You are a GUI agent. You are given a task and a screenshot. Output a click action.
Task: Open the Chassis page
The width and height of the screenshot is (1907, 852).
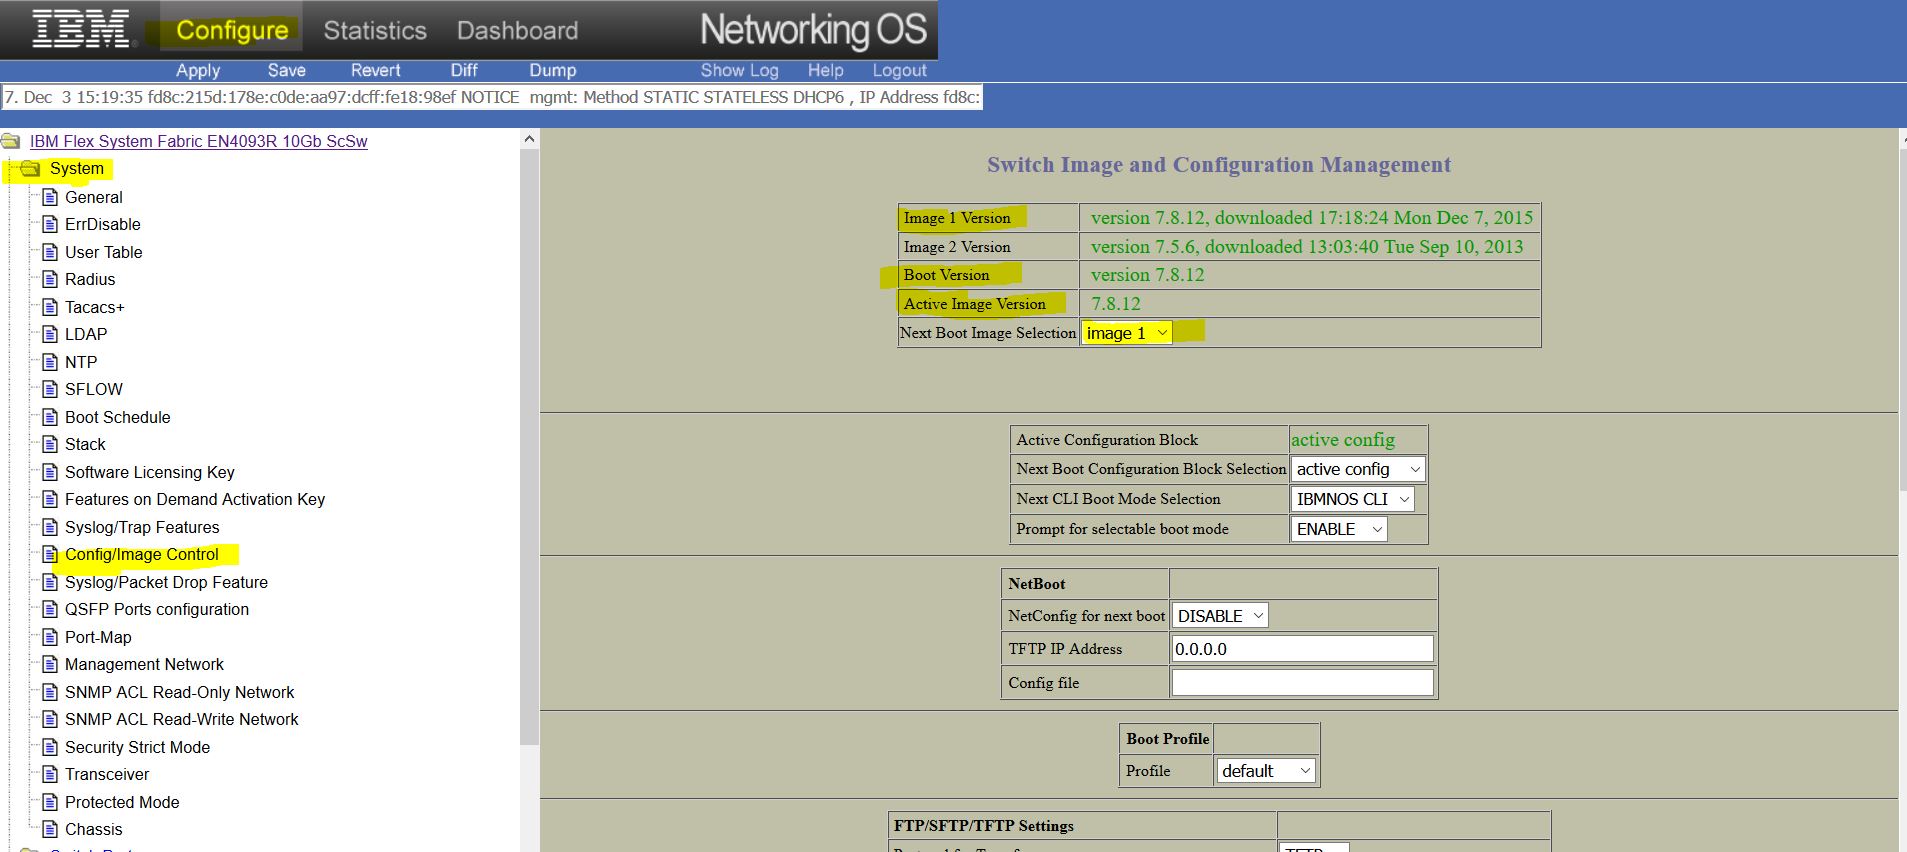(94, 829)
